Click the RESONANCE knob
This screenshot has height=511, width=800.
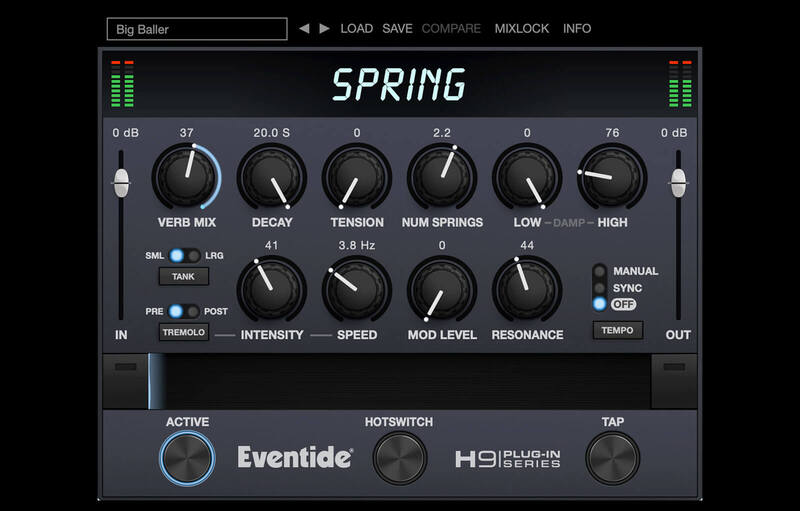click(527, 289)
